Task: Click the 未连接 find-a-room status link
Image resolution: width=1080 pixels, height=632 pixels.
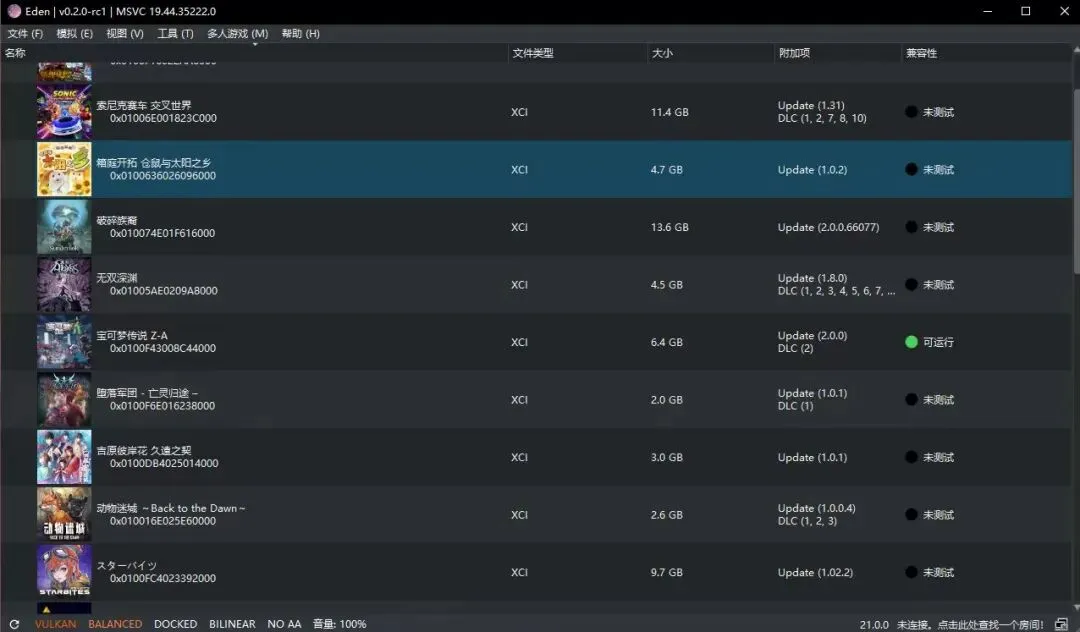Action: coord(970,624)
